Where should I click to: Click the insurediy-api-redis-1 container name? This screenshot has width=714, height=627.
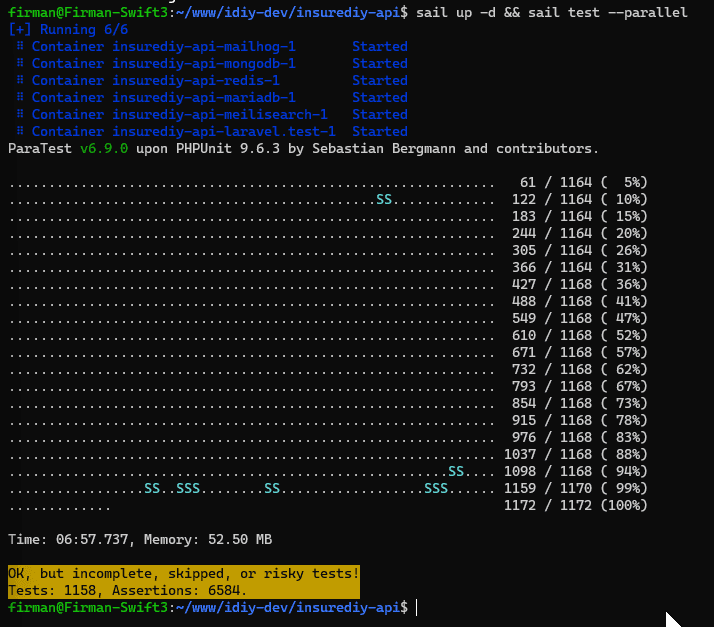point(196,81)
